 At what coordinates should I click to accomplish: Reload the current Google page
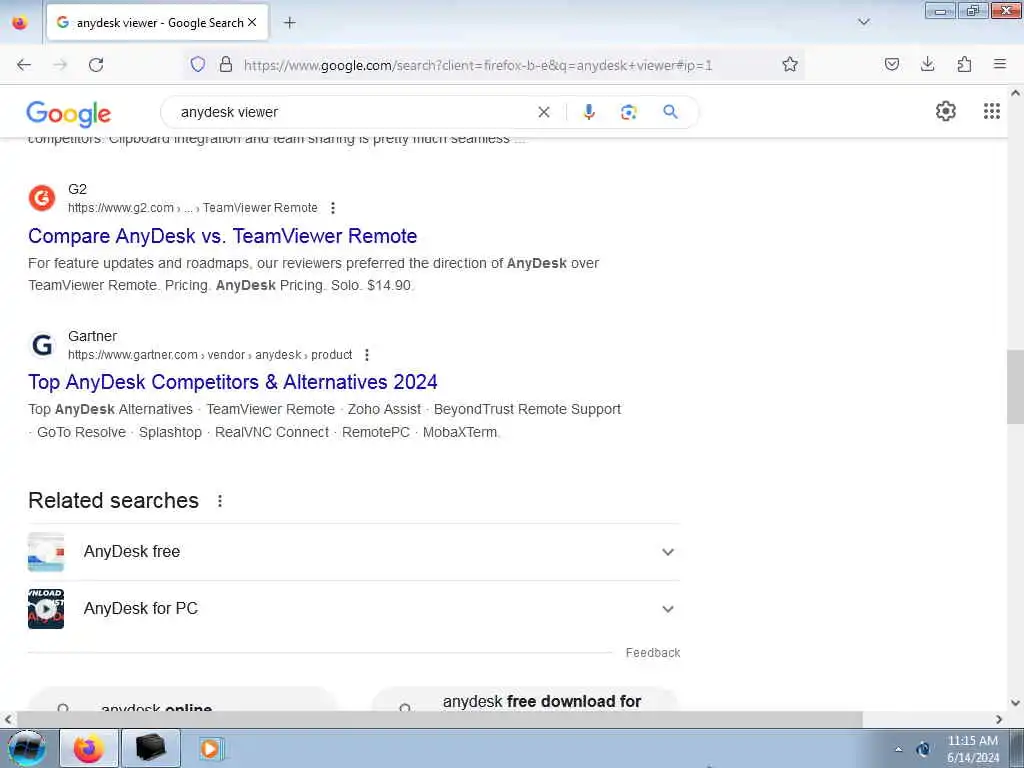coord(96,65)
